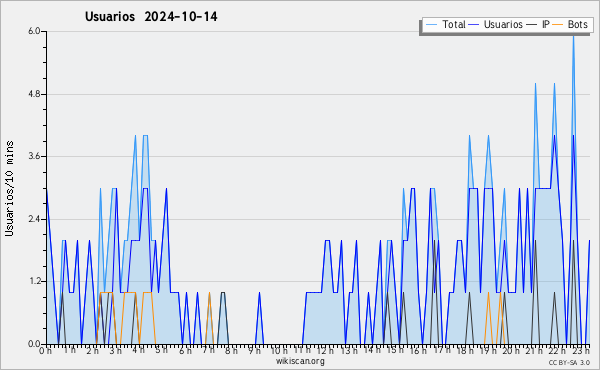The width and height of the screenshot is (600, 370).
Task: Click the '19 h' x-axis label
Action: coord(488,350)
